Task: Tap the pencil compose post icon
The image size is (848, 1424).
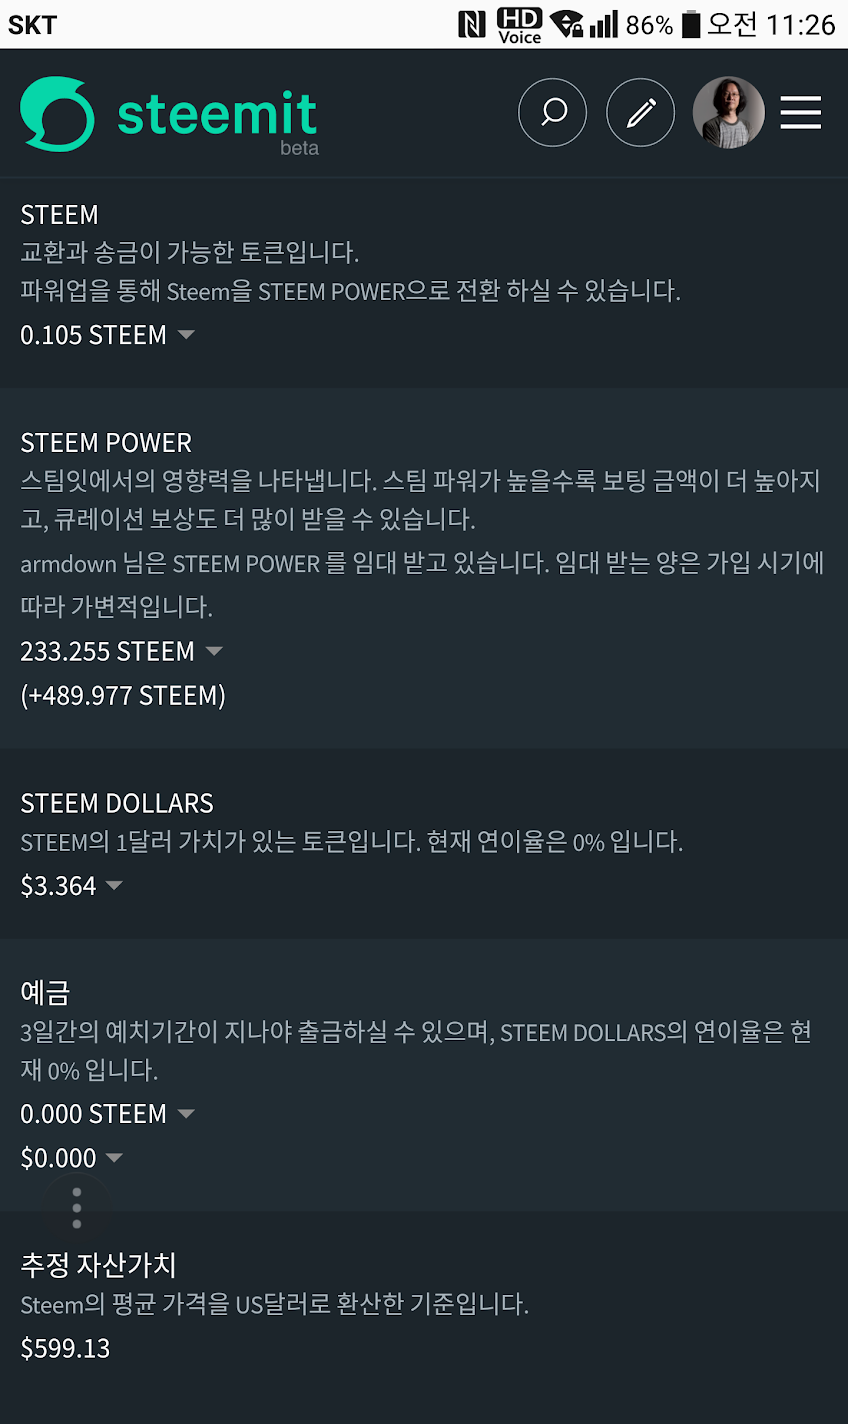Action: [x=640, y=113]
